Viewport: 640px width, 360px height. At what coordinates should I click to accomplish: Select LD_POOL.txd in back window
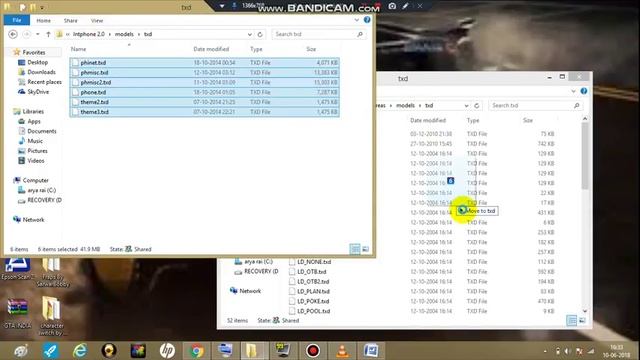click(313, 311)
